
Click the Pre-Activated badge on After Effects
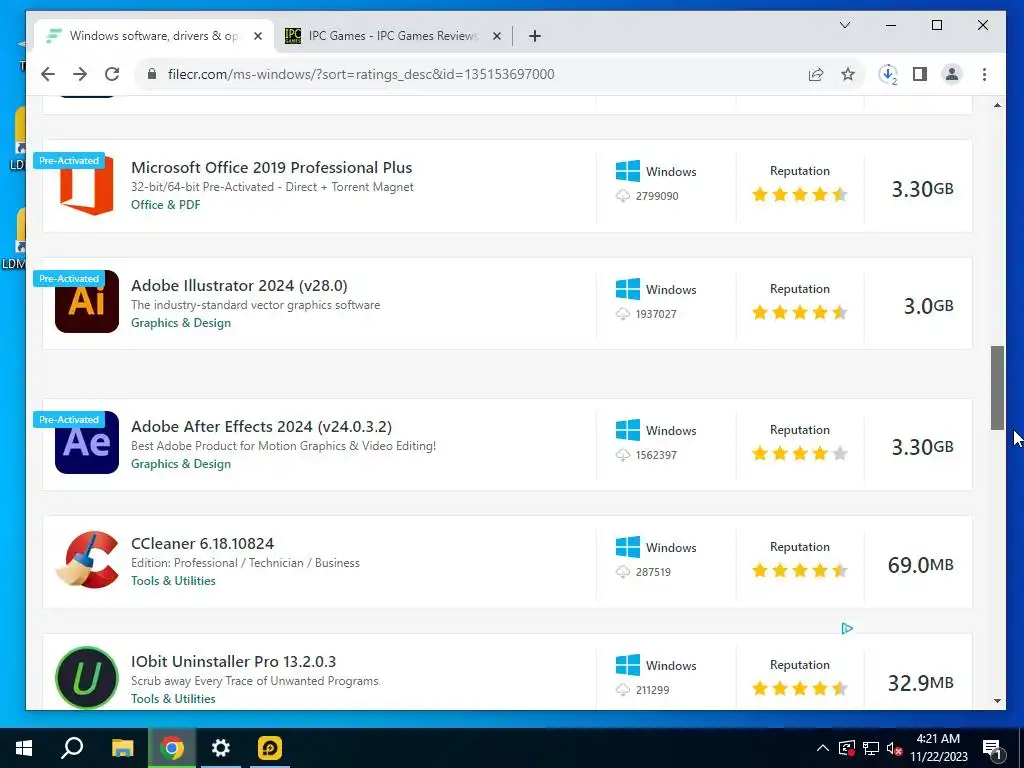pyautogui.click(x=69, y=420)
